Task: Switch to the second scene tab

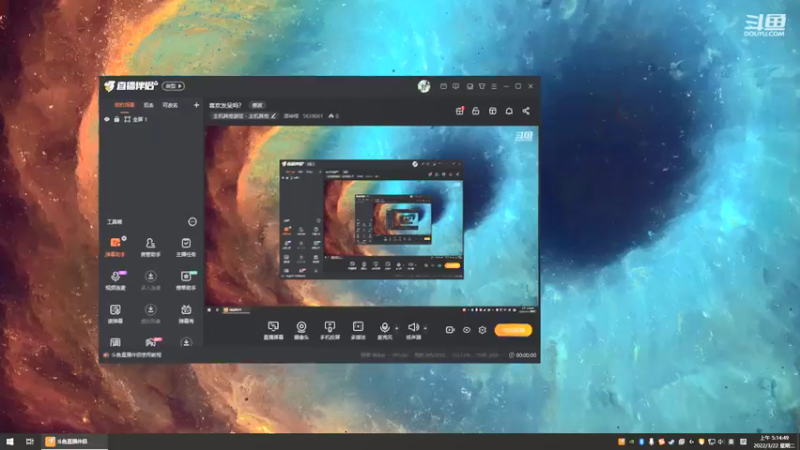Action: pyautogui.click(x=148, y=105)
